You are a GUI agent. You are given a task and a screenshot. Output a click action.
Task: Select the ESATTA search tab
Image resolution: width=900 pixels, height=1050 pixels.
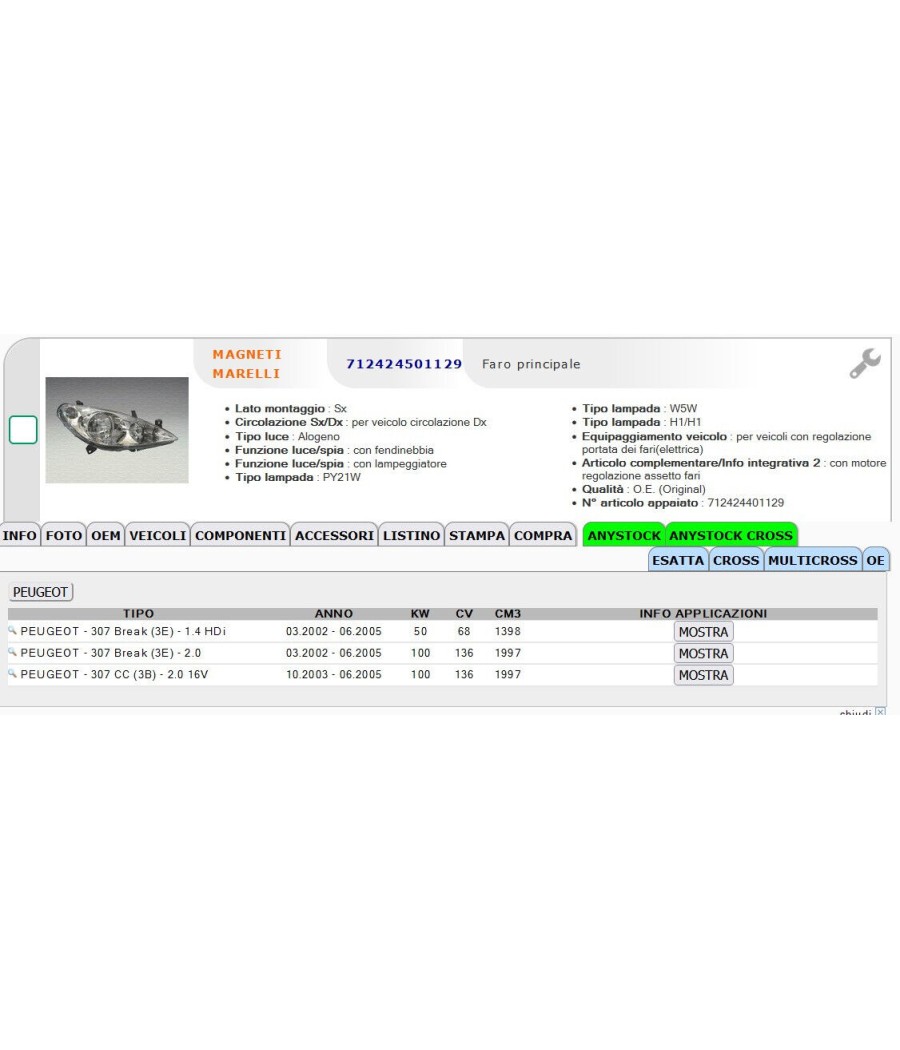tap(678, 560)
